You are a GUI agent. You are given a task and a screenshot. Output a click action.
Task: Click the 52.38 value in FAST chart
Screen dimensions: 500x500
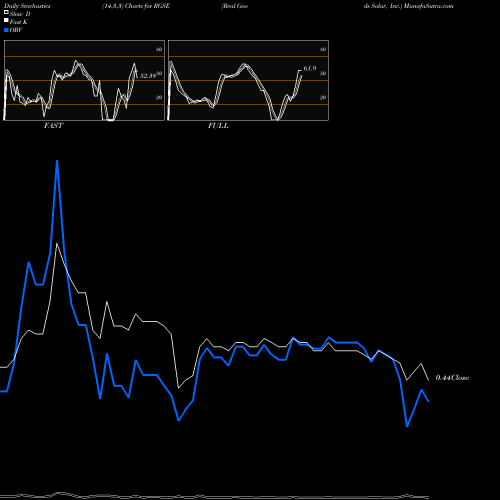coord(147,76)
